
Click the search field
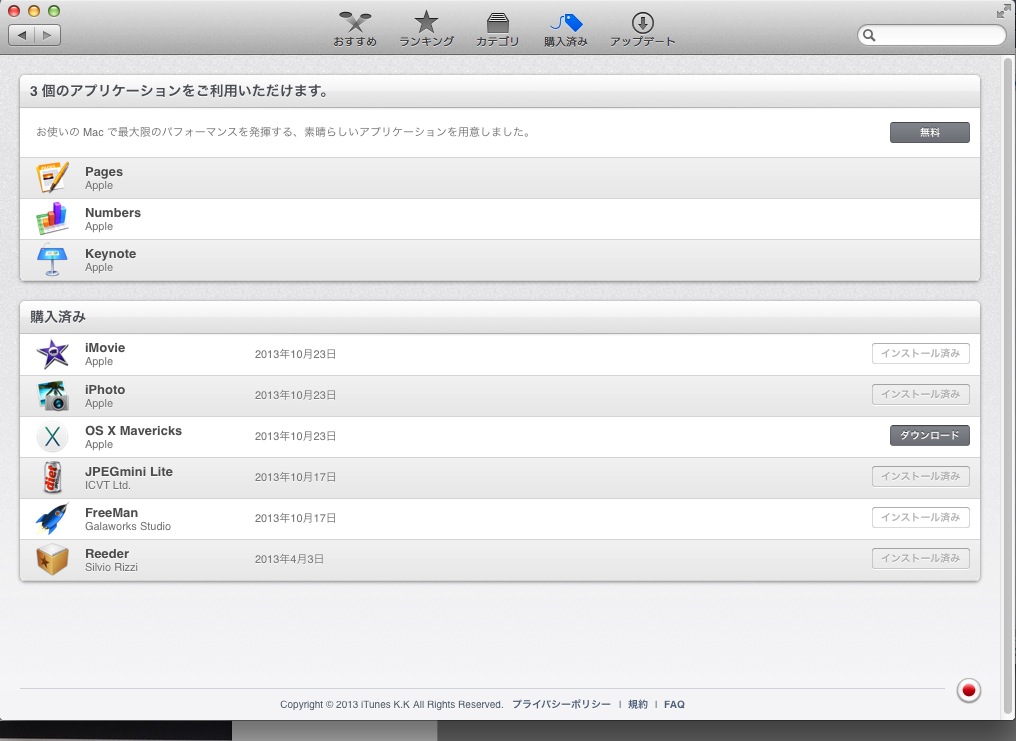pyautogui.click(x=932, y=35)
